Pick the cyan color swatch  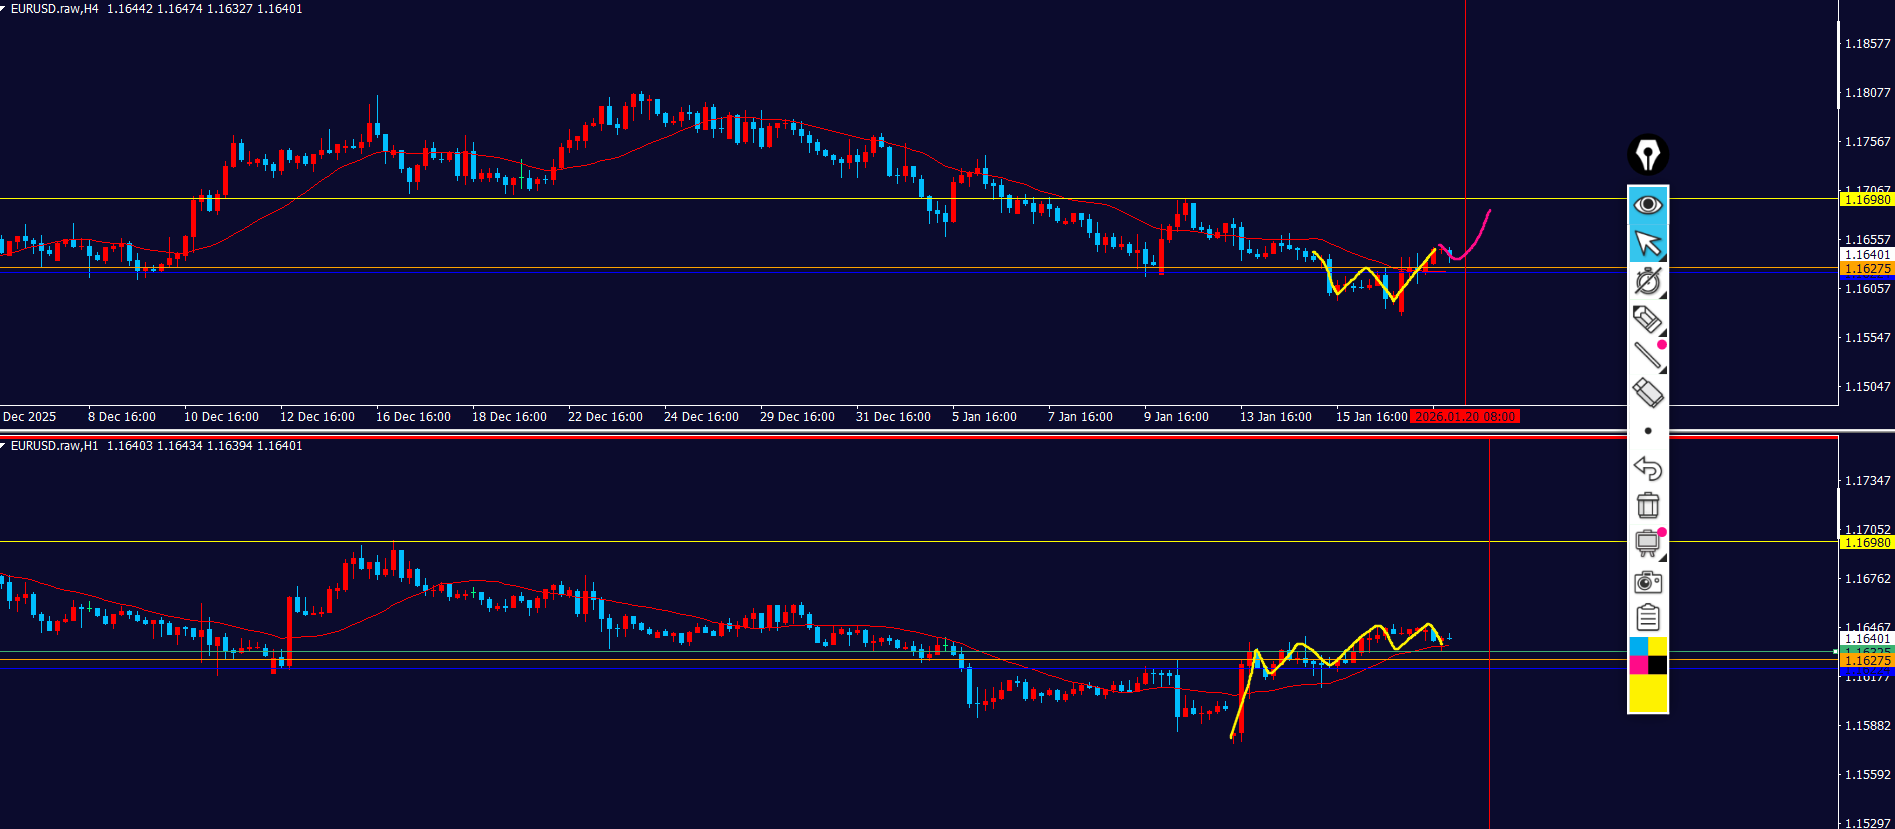point(1638,646)
